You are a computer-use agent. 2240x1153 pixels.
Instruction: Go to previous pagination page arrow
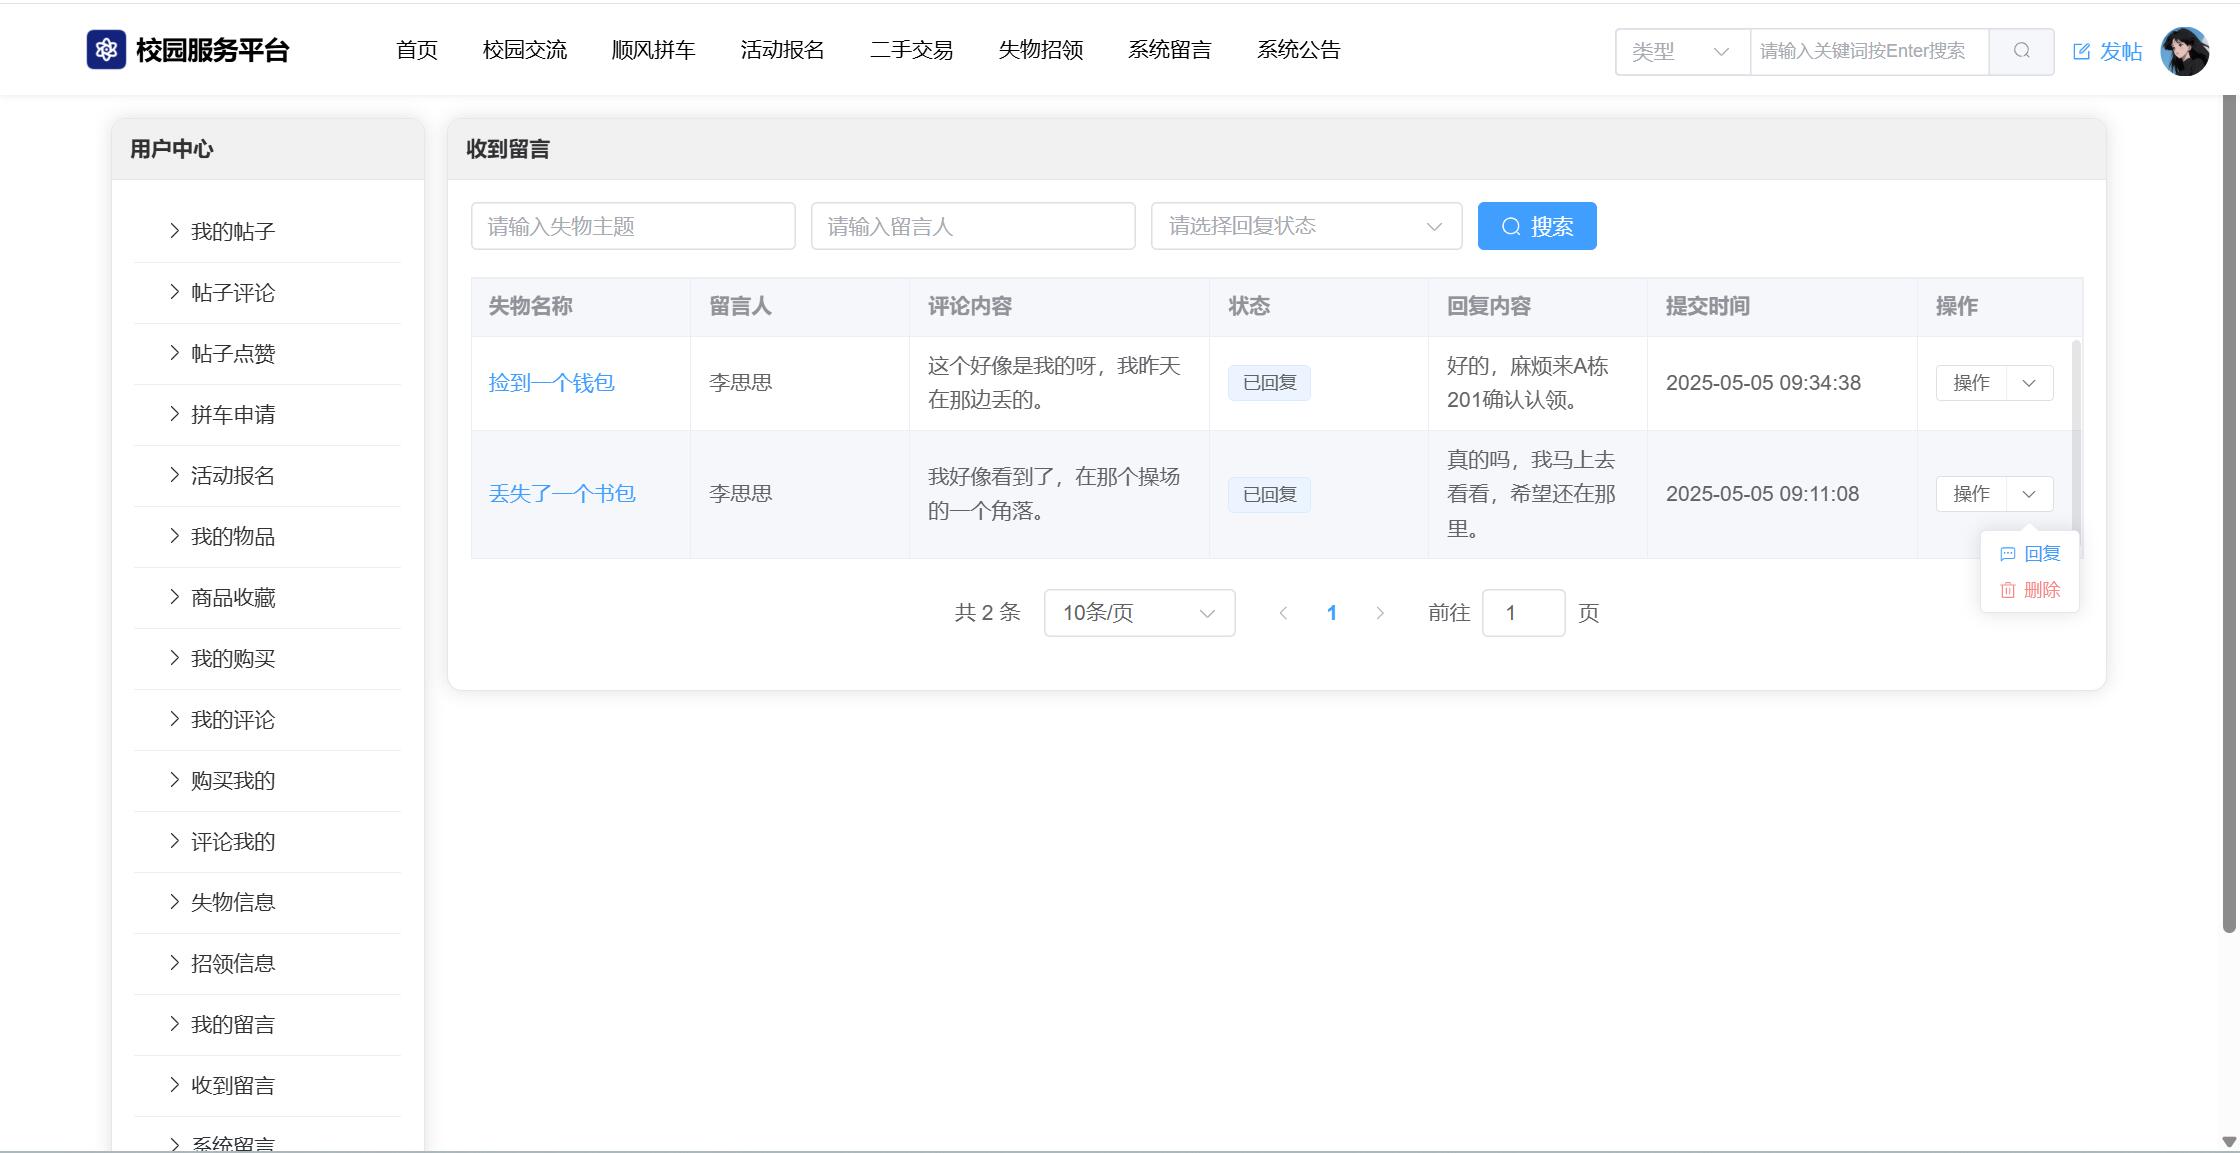tap(1283, 613)
